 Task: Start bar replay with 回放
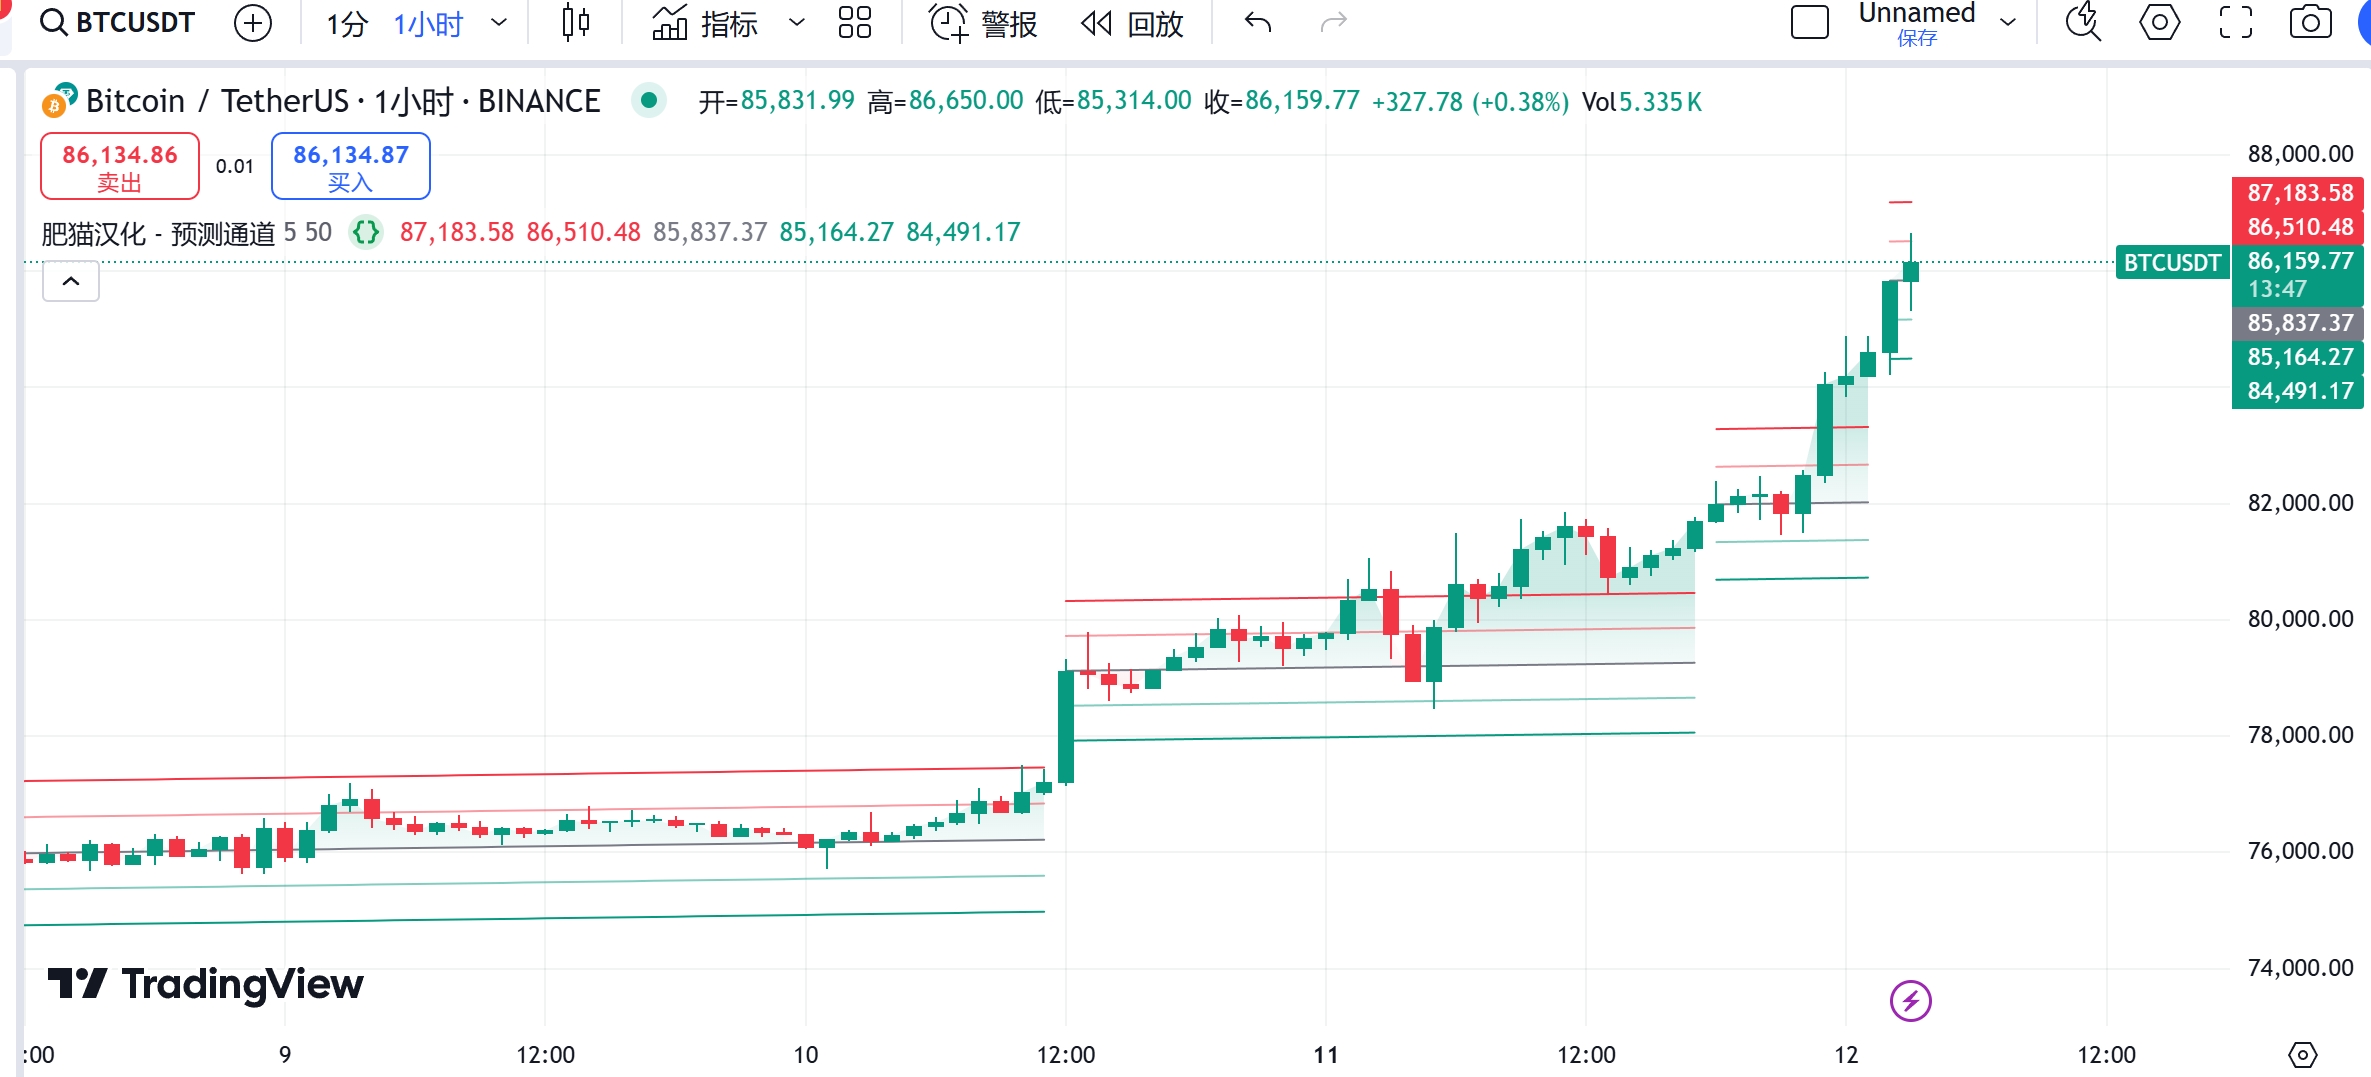[x=1133, y=22]
